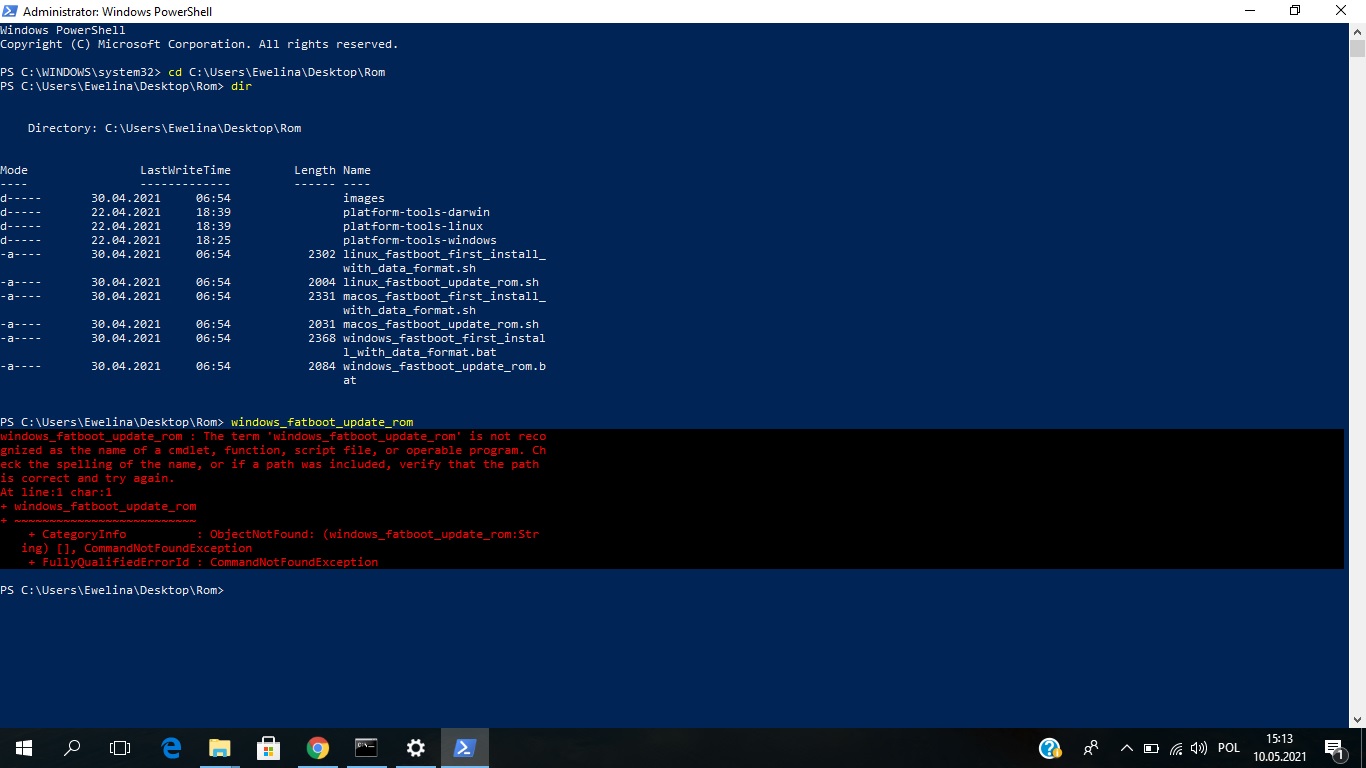The height and width of the screenshot is (768, 1366).
Task: Click the window title 'Administrator: Windows PowerShell'
Action: coord(117,11)
